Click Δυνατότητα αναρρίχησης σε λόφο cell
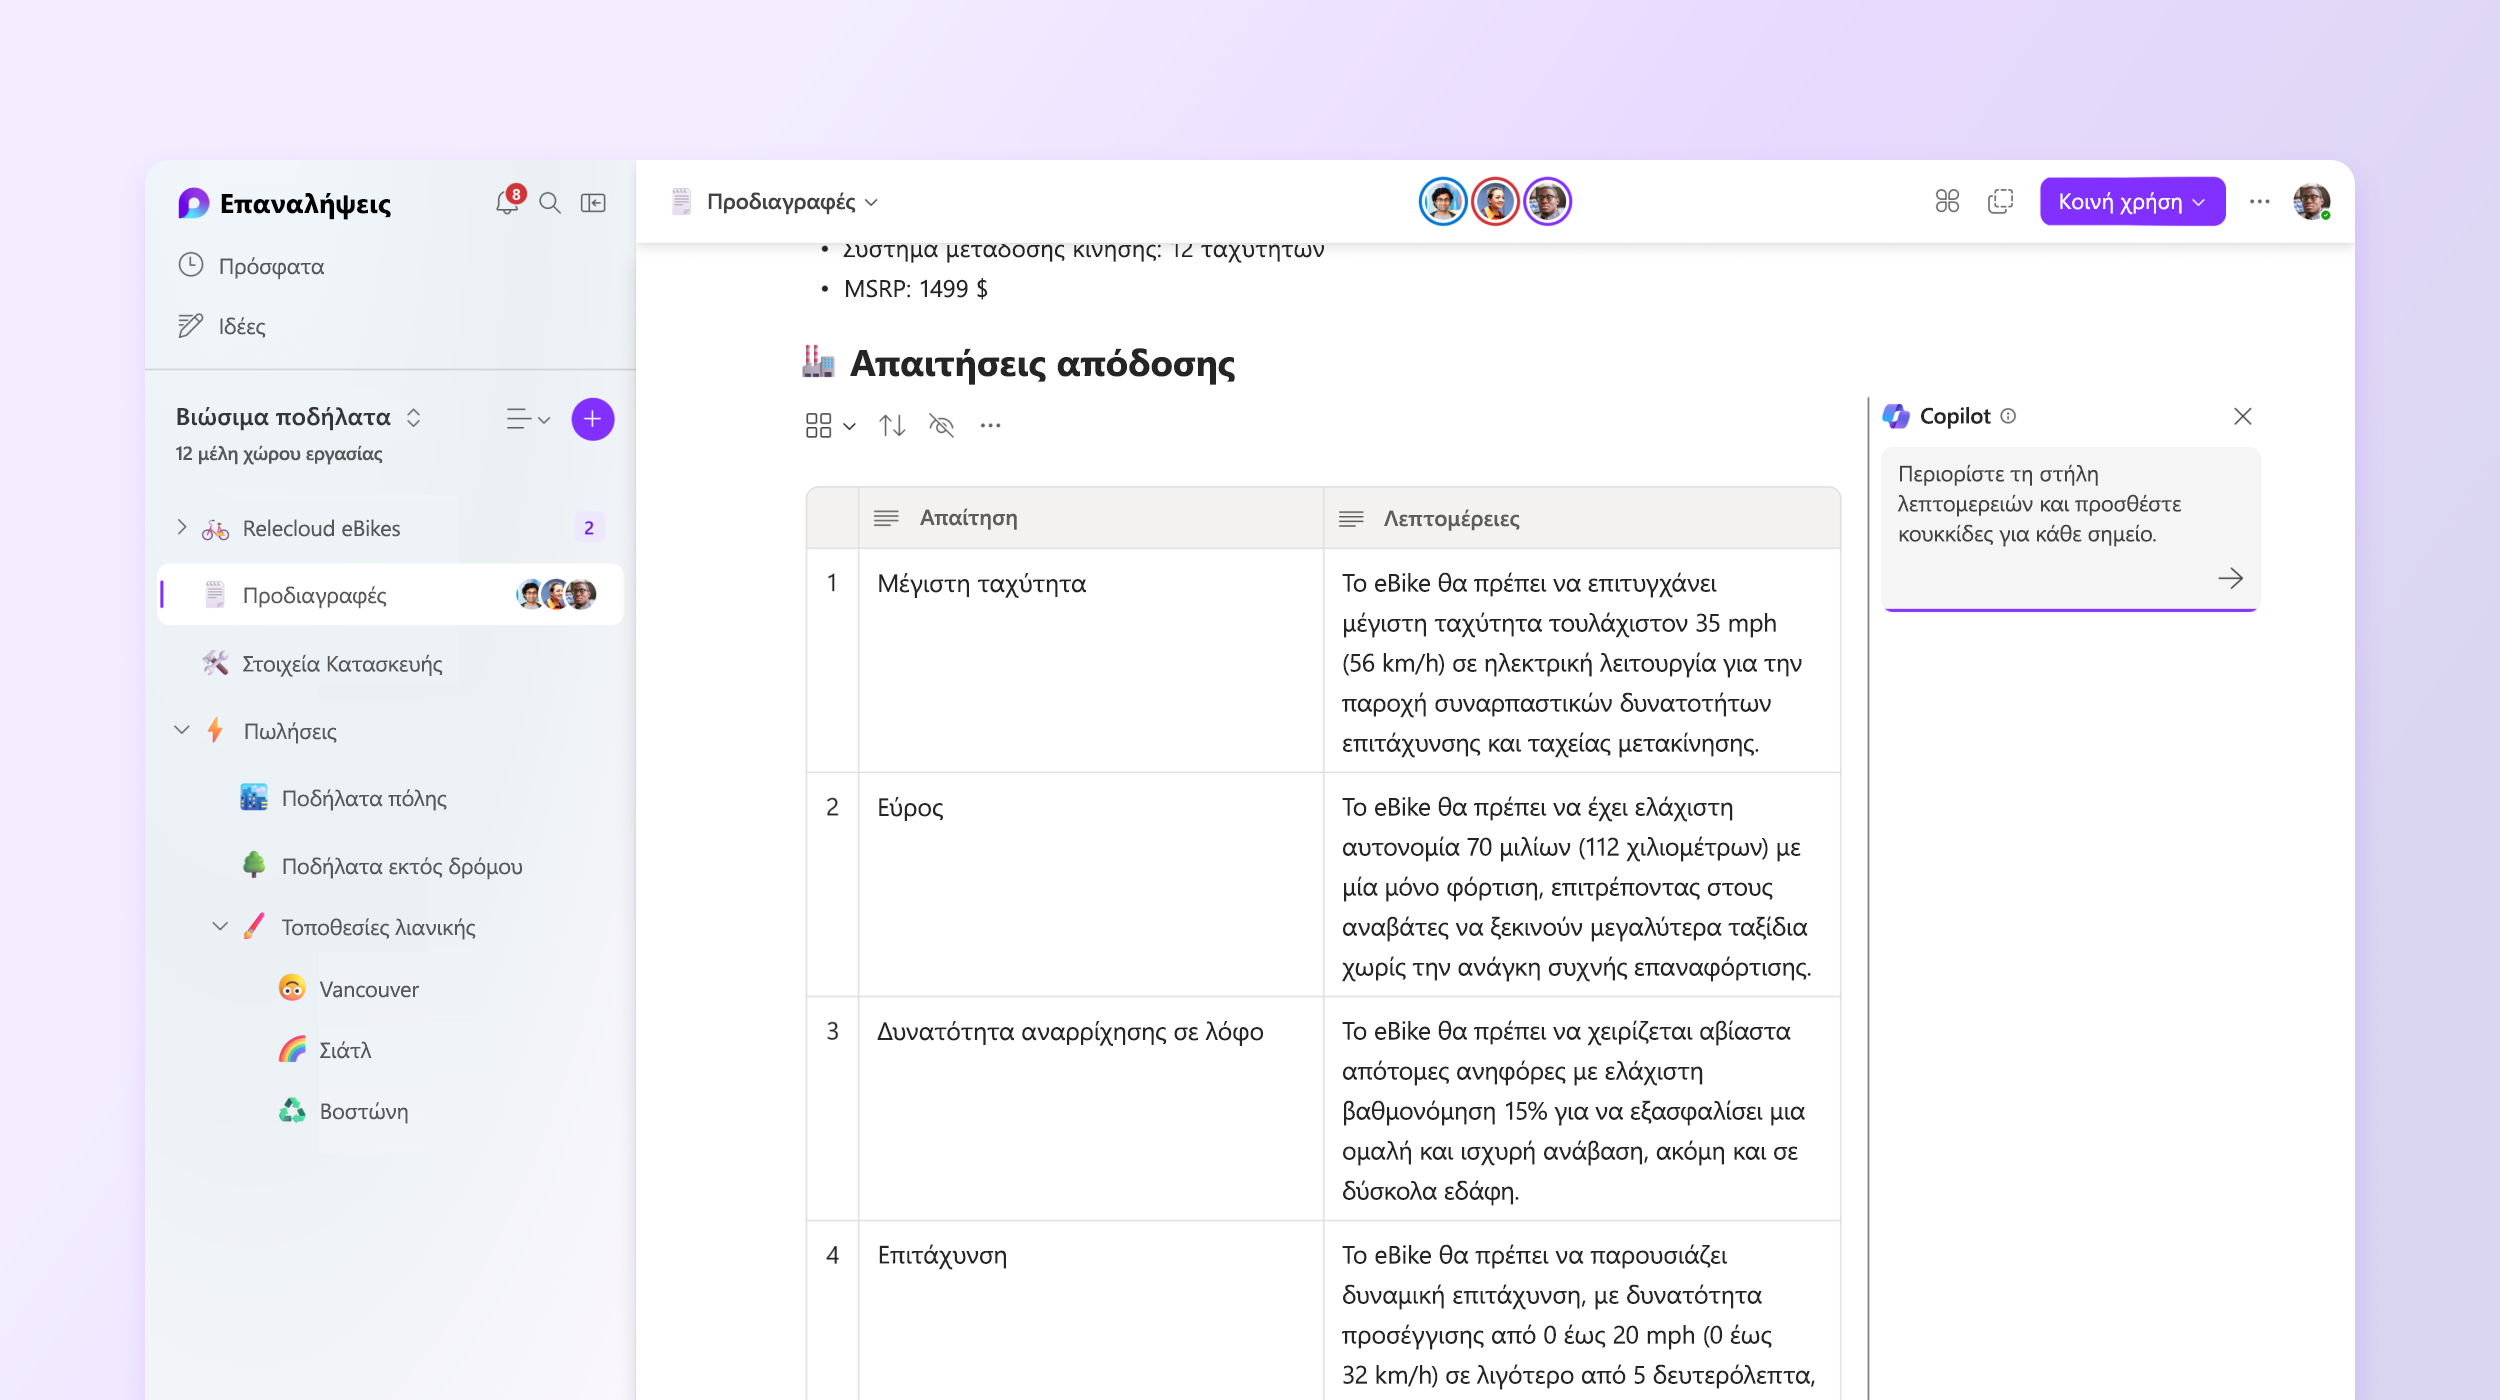 (1090, 1108)
